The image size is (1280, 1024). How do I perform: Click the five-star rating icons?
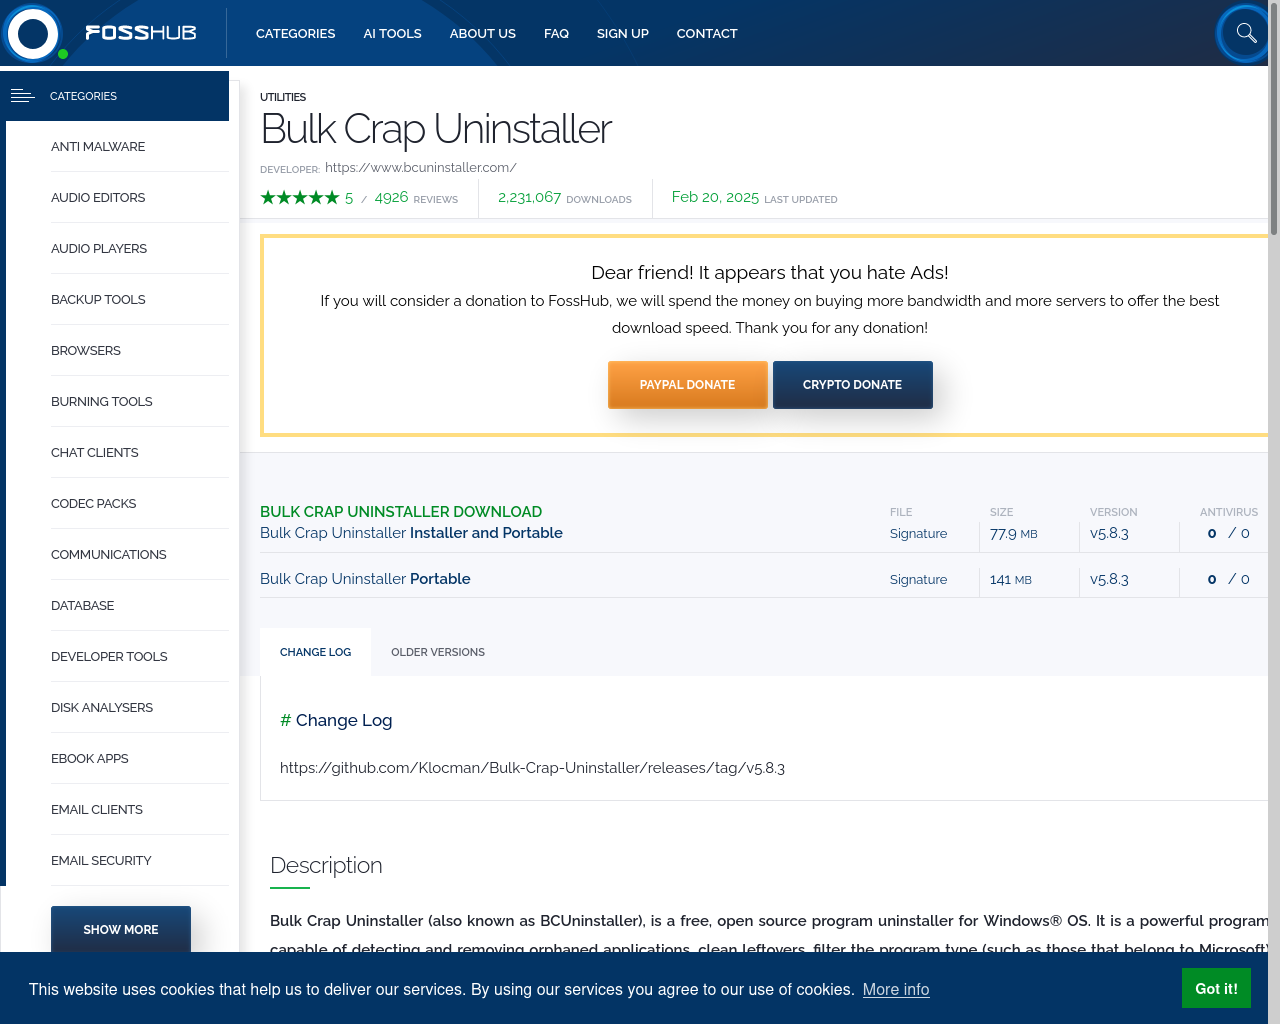[x=300, y=198]
